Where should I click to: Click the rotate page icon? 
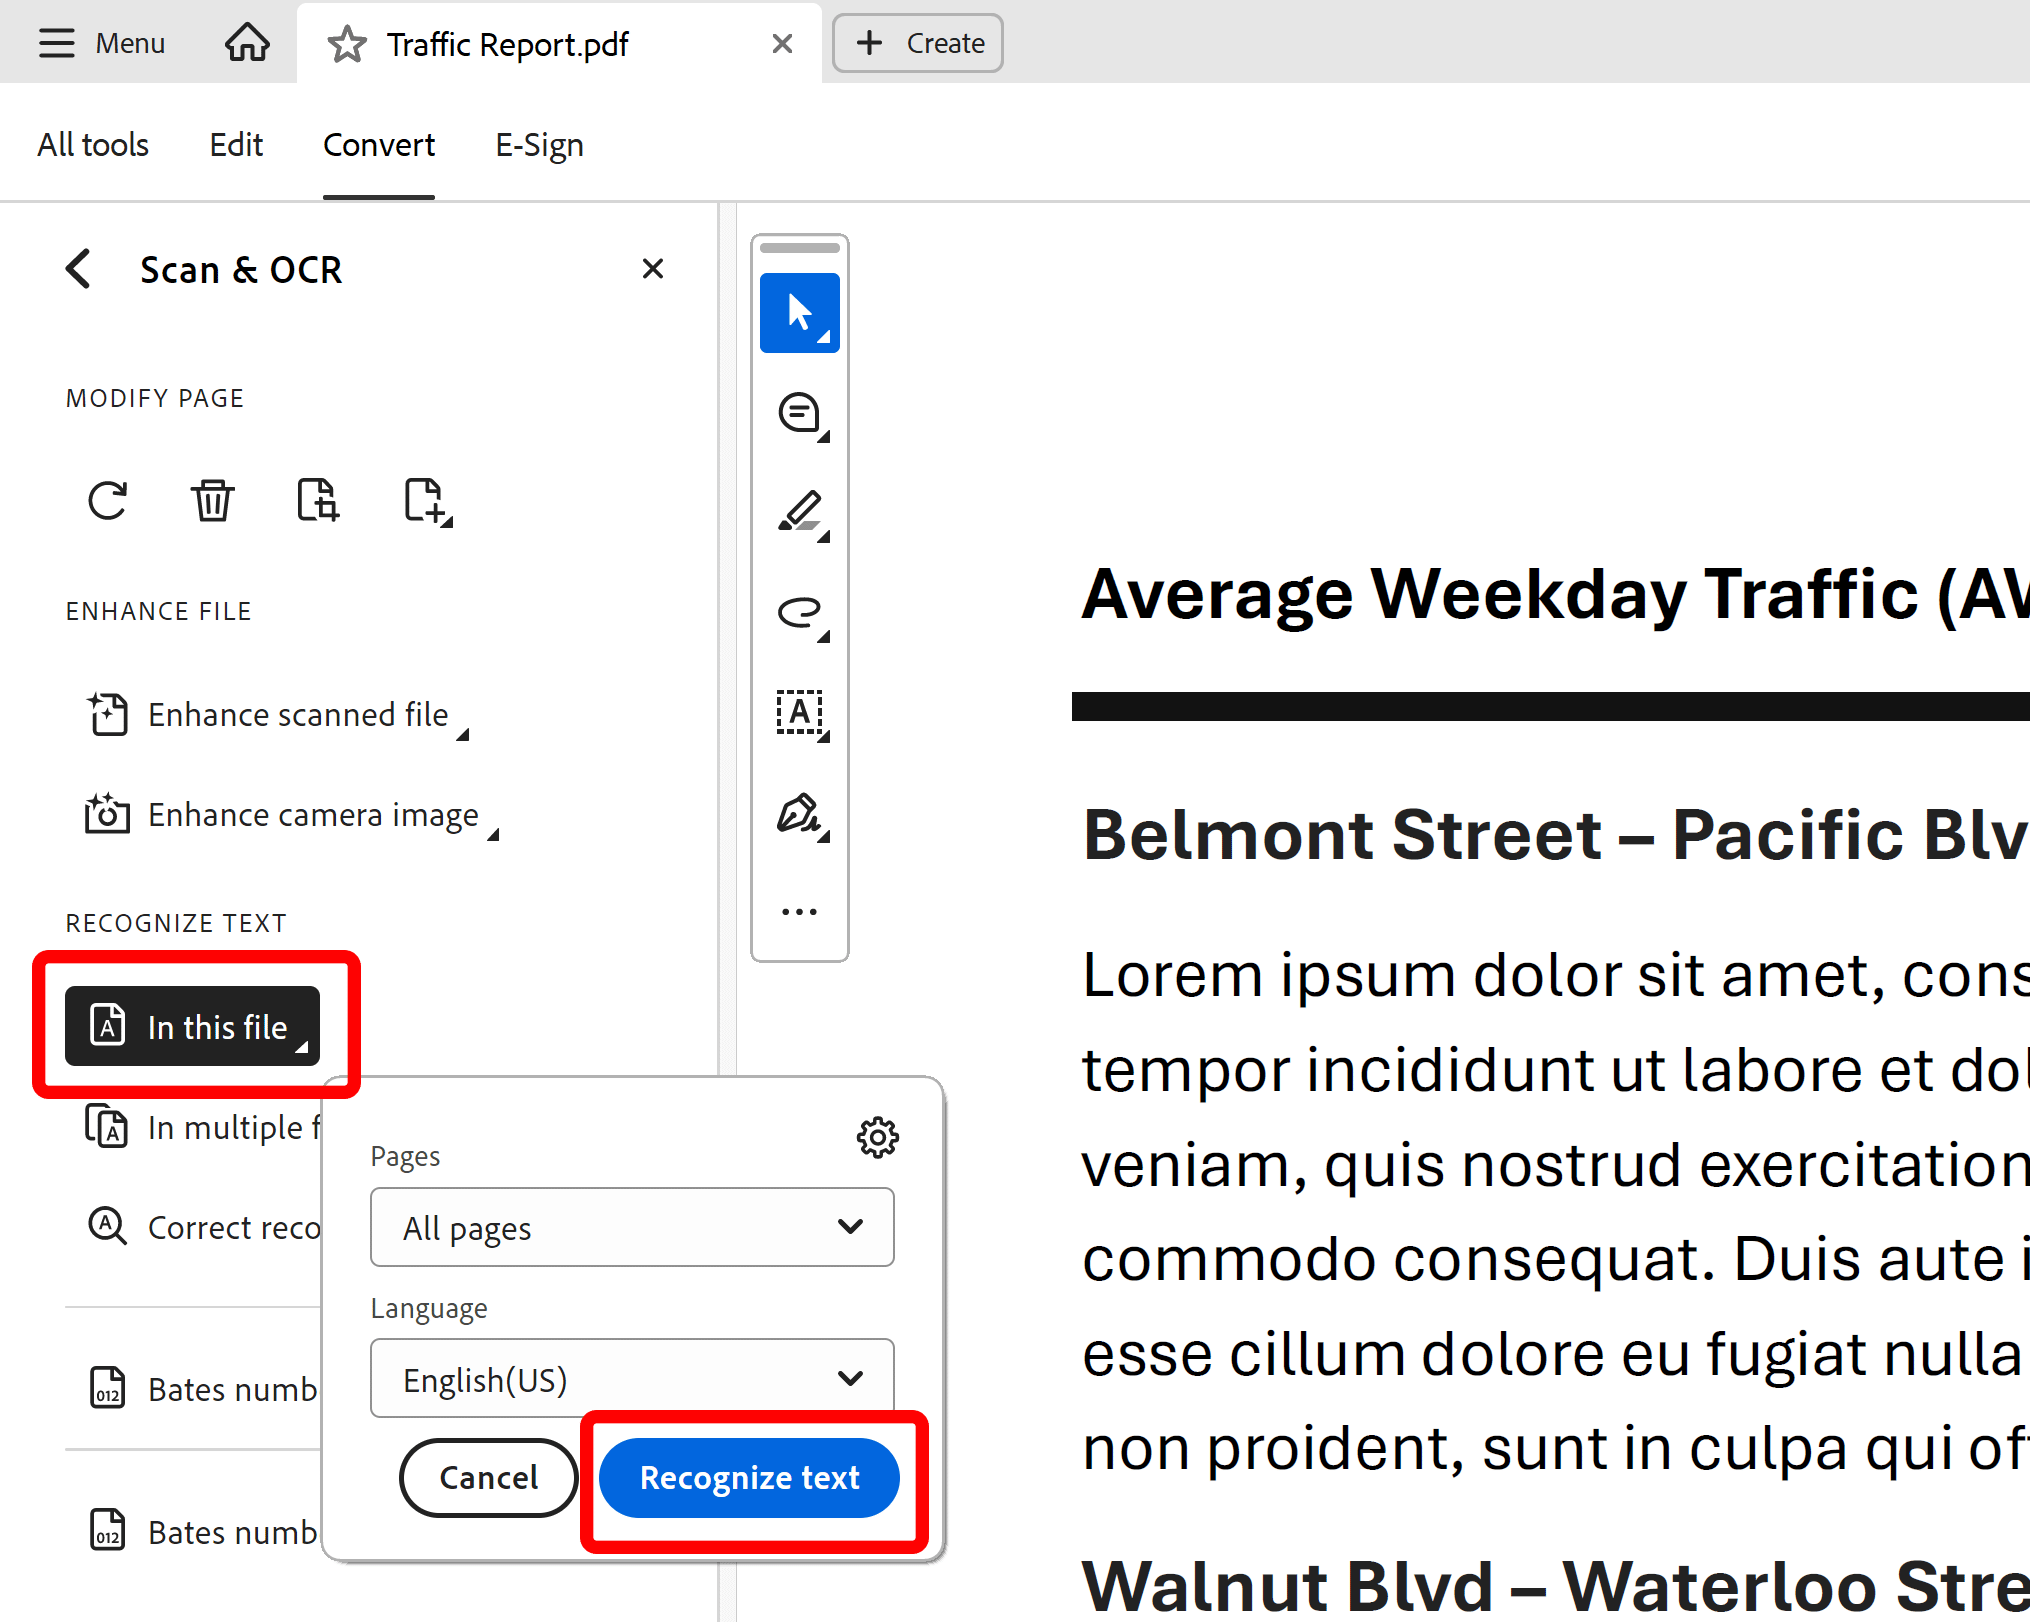pyautogui.click(x=108, y=500)
